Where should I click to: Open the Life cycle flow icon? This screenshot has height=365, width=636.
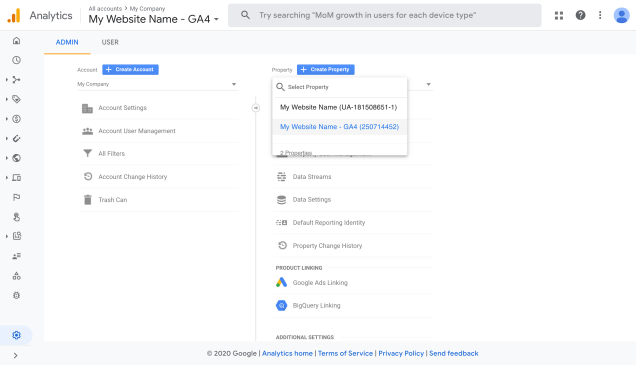16,79
